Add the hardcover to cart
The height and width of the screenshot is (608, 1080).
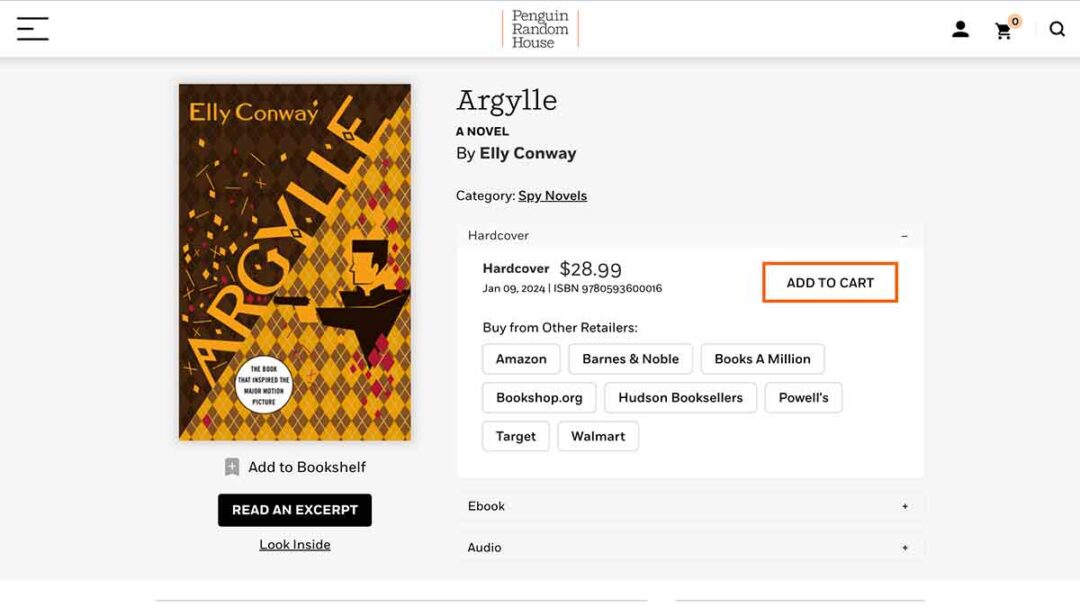point(830,283)
